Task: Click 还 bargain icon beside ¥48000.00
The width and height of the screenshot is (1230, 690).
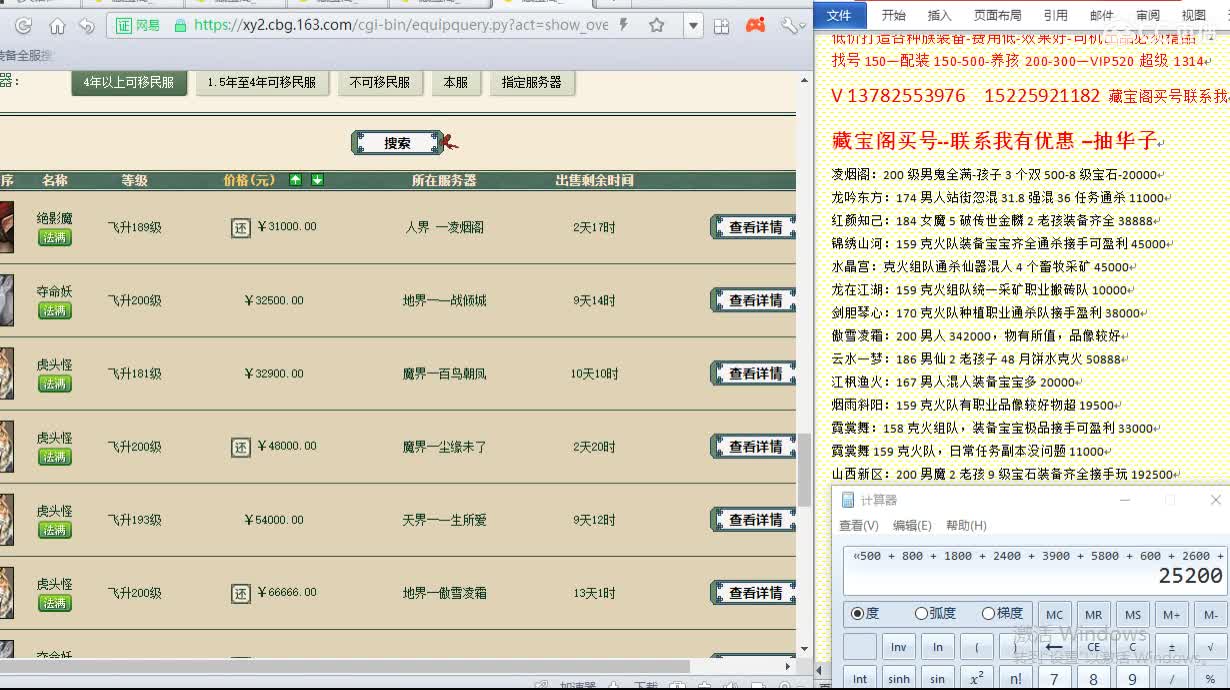Action: pos(240,447)
